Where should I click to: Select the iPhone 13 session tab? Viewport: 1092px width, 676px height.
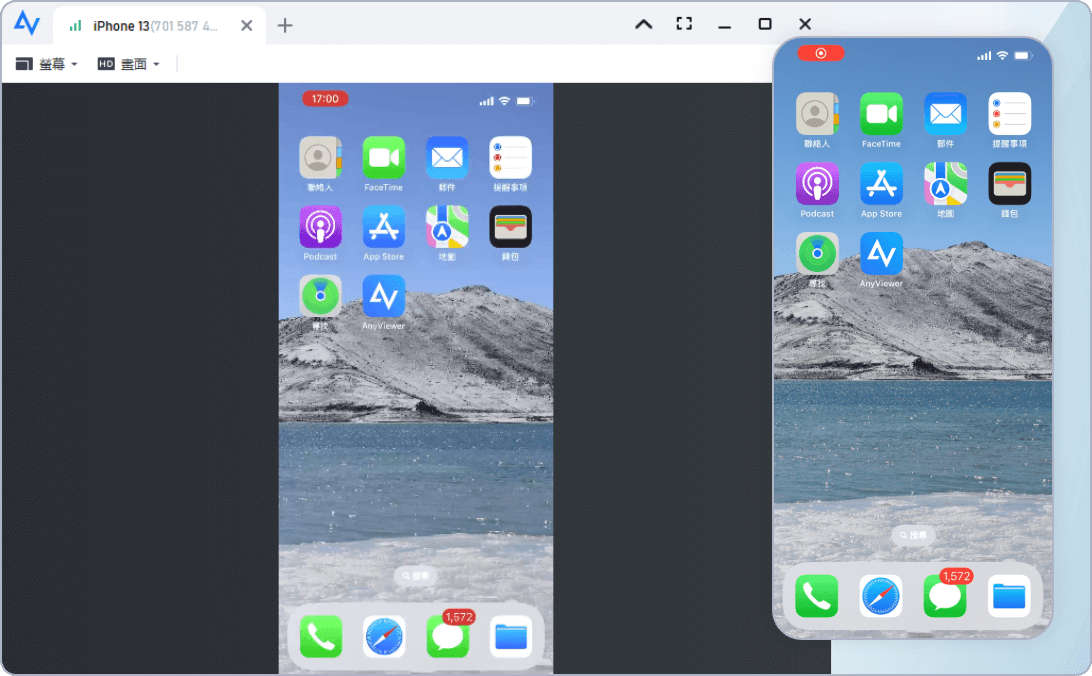[x=159, y=26]
